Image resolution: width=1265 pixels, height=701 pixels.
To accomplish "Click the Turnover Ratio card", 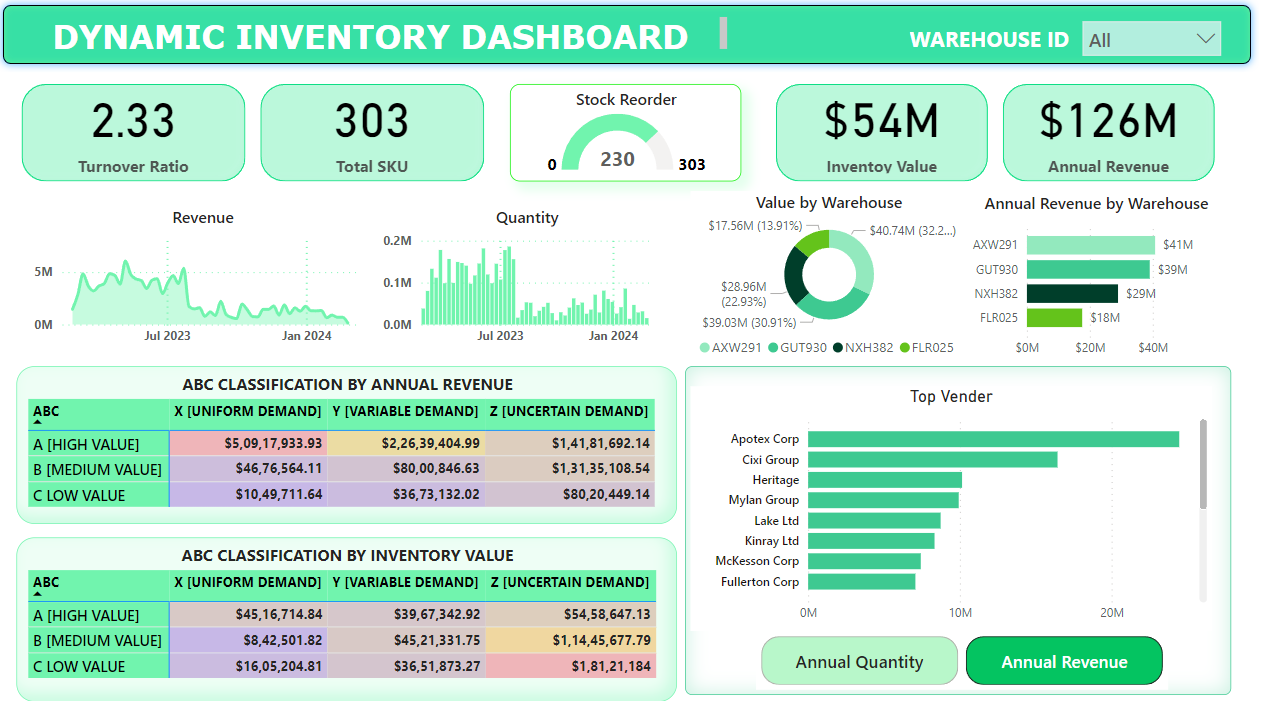I will coord(133,132).
